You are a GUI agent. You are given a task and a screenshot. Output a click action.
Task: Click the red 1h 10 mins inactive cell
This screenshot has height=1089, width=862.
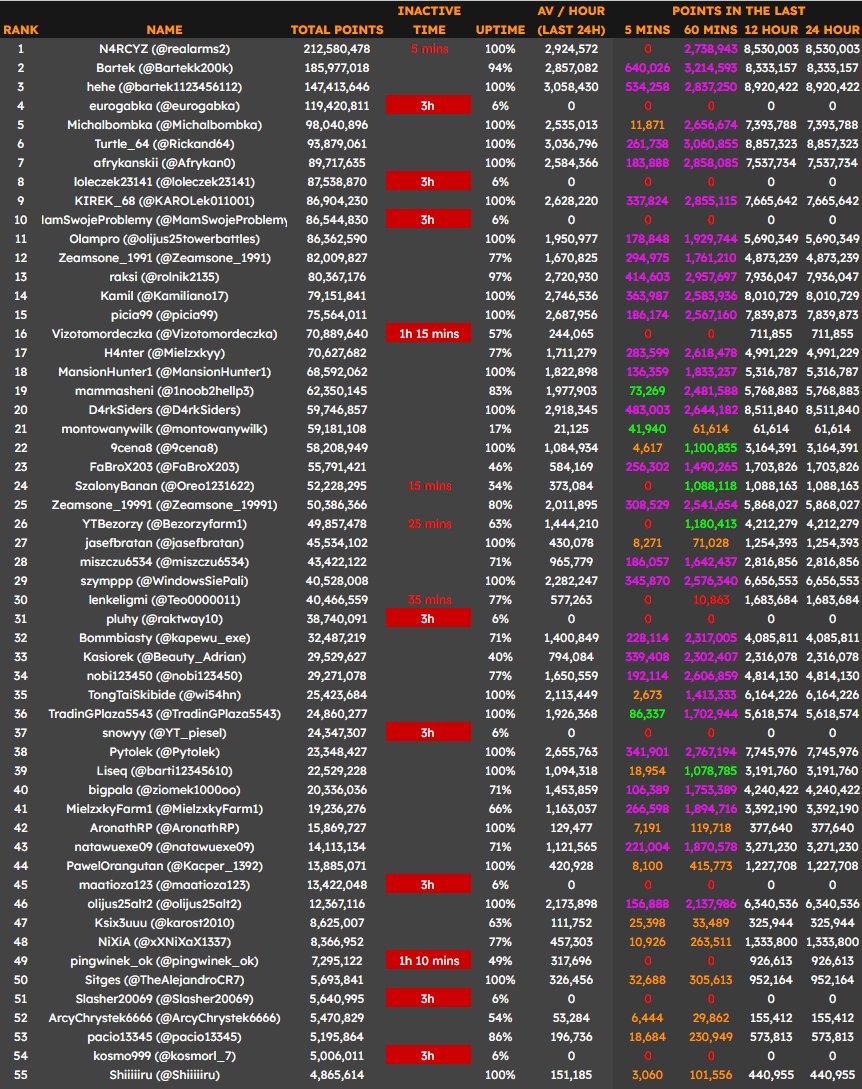click(428, 961)
